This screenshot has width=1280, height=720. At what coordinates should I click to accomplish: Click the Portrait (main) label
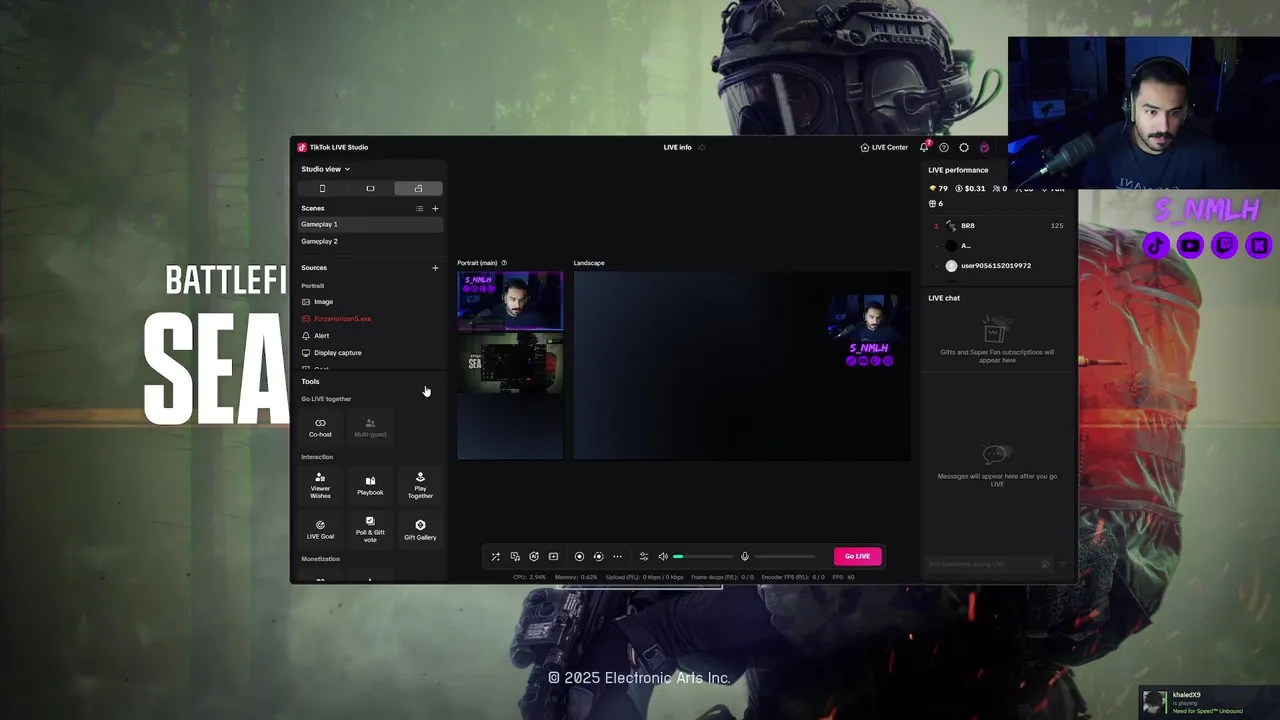click(477, 263)
